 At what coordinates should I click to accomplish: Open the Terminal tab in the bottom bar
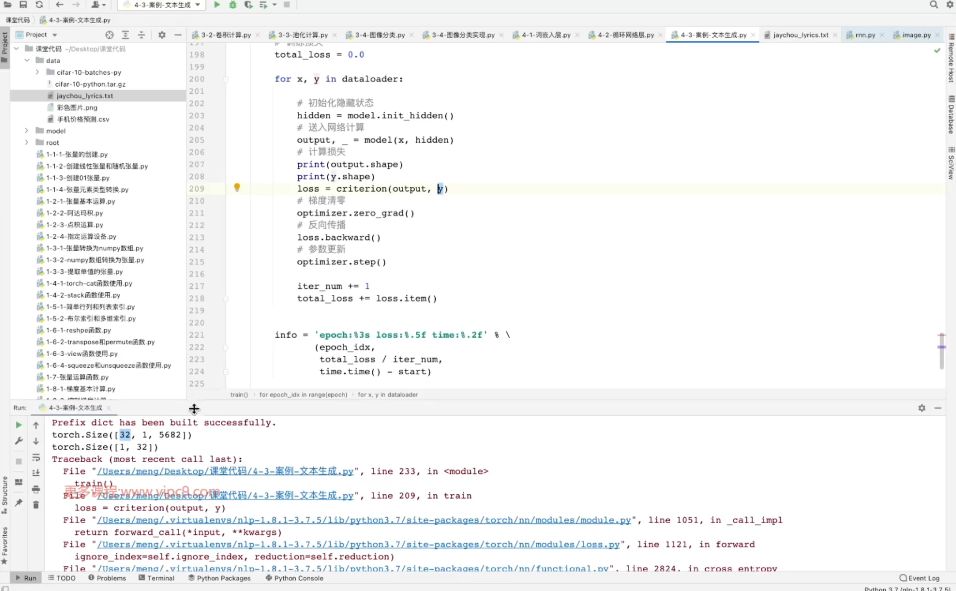[156, 578]
